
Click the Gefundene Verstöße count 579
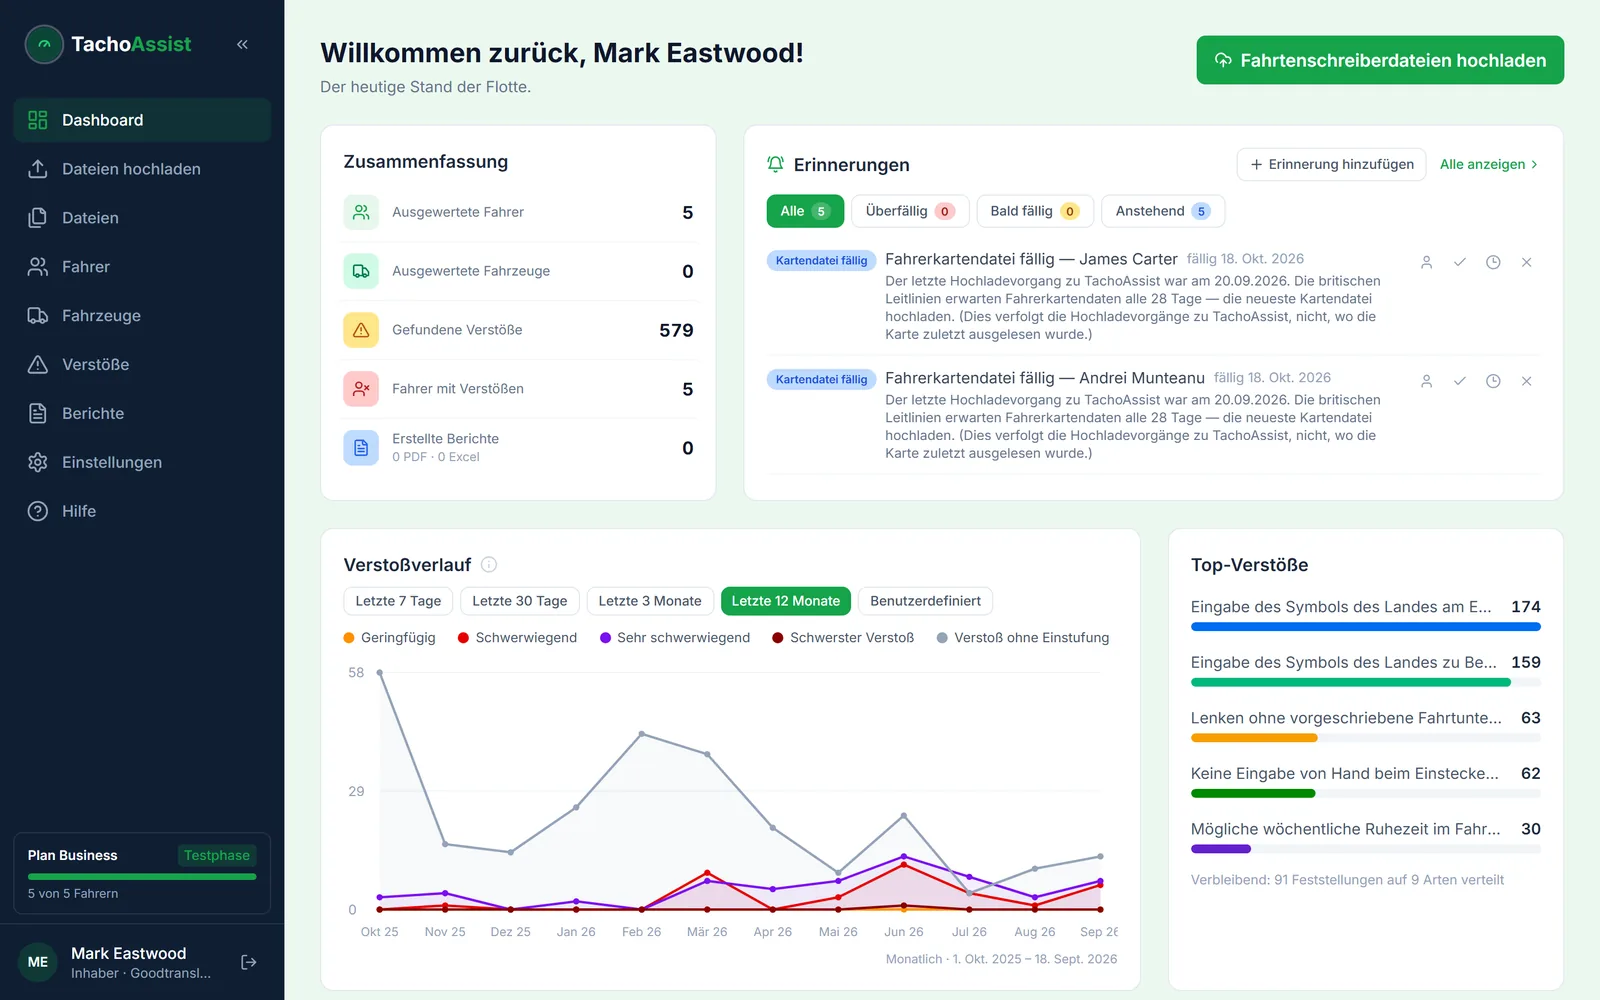coord(676,330)
